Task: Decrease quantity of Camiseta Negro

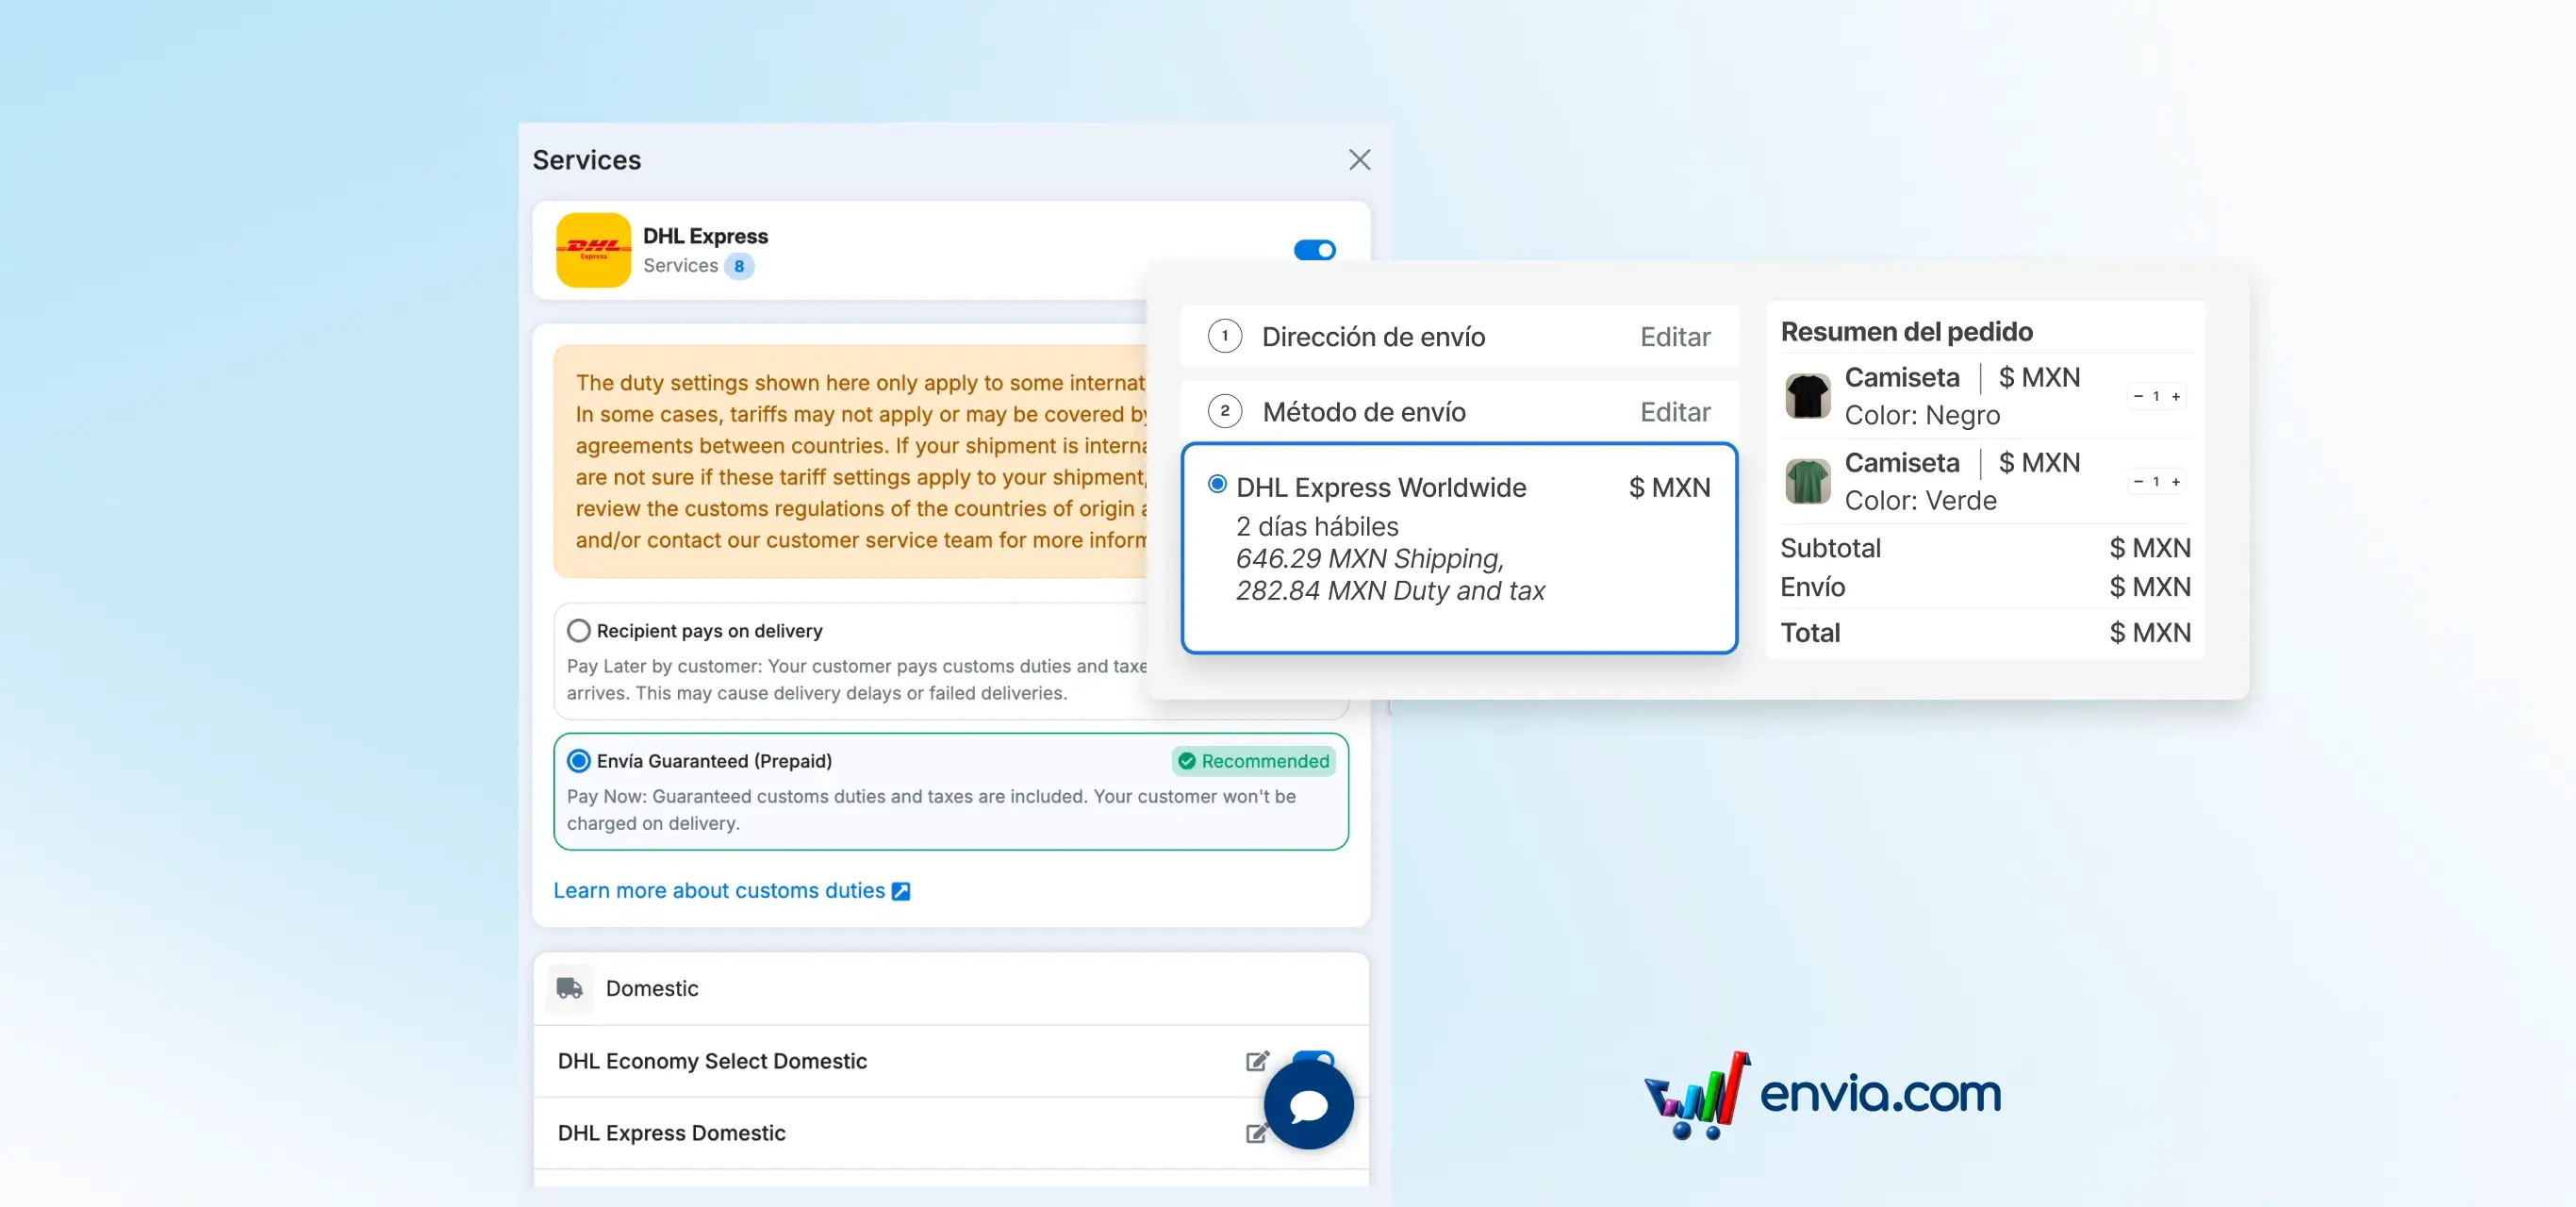Action: tap(2138, 396)
